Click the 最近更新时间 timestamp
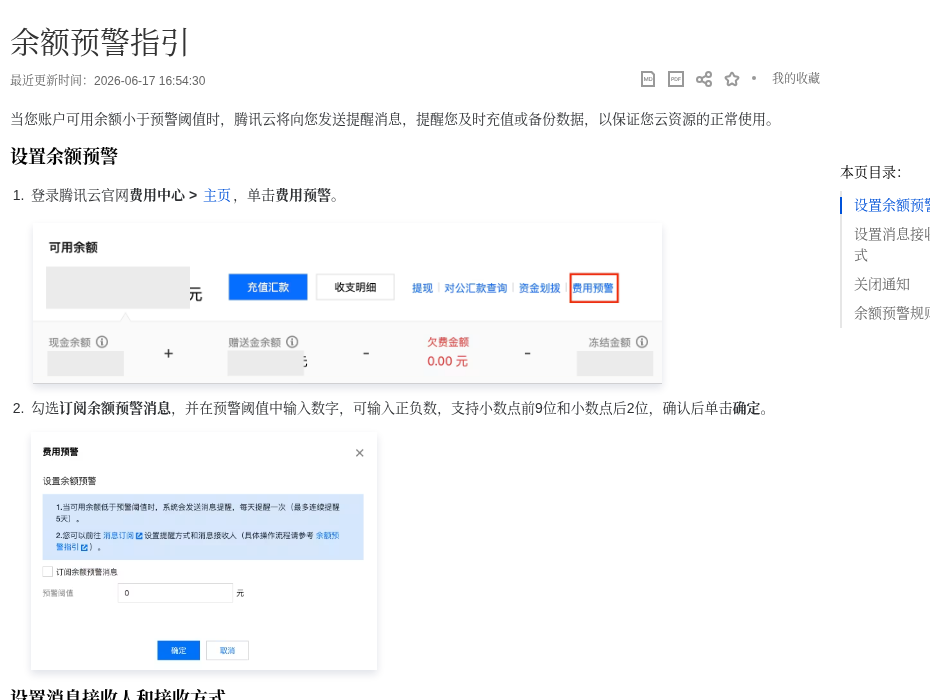 108,81
